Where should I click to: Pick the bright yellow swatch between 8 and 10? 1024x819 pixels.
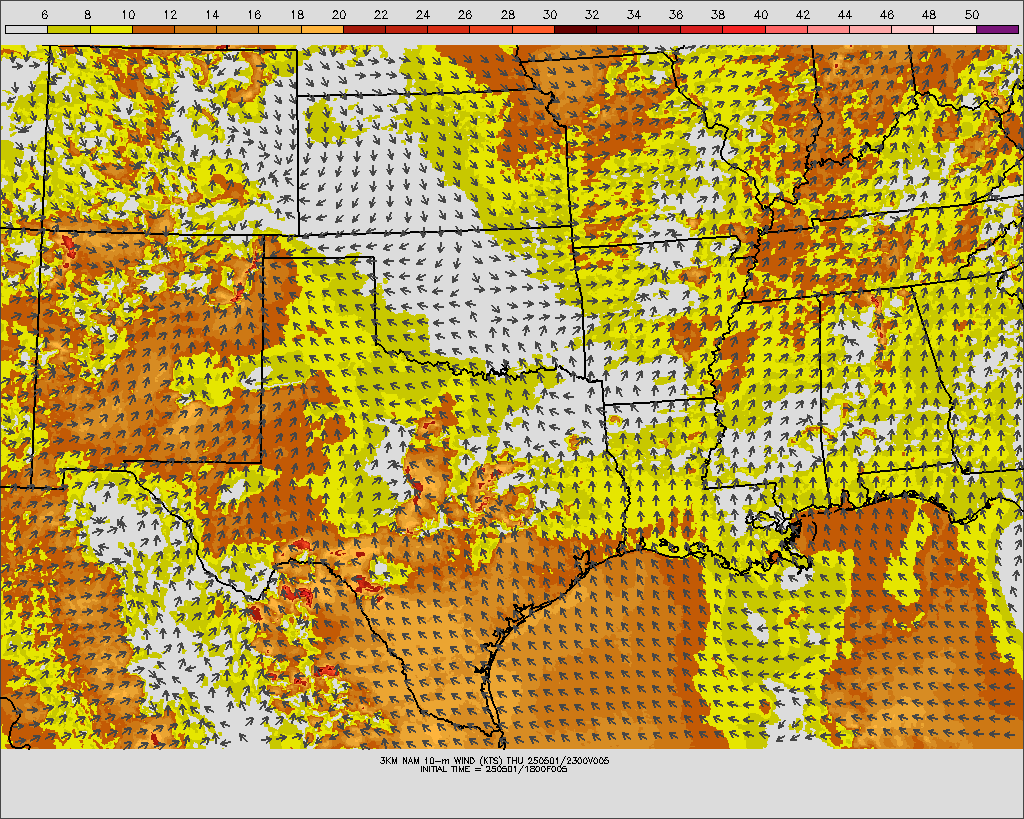click(111, 29)
